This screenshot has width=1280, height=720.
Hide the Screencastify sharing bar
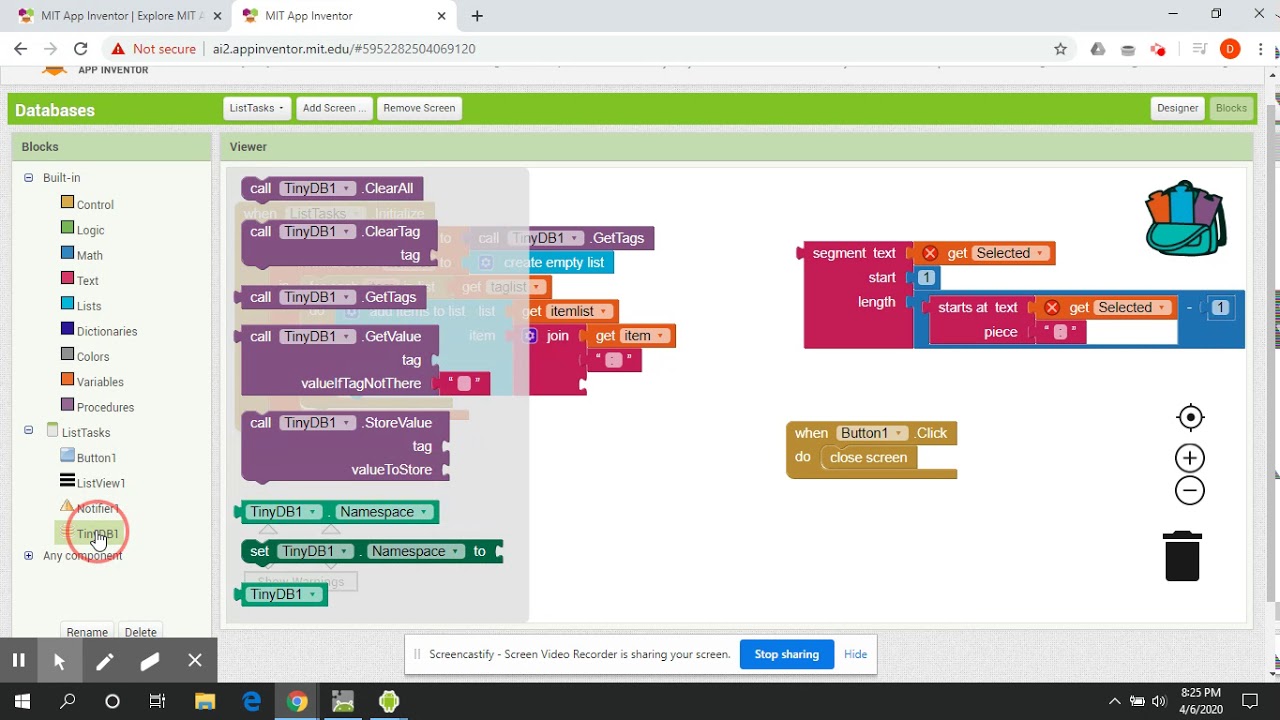click(x=855, y=654)
